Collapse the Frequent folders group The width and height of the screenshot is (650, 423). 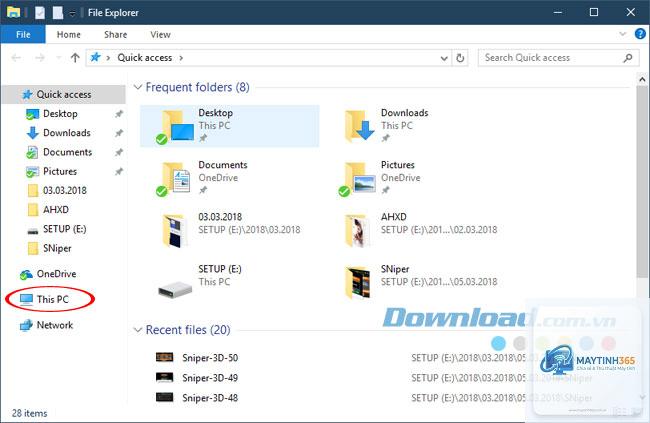tap(137, 88)
